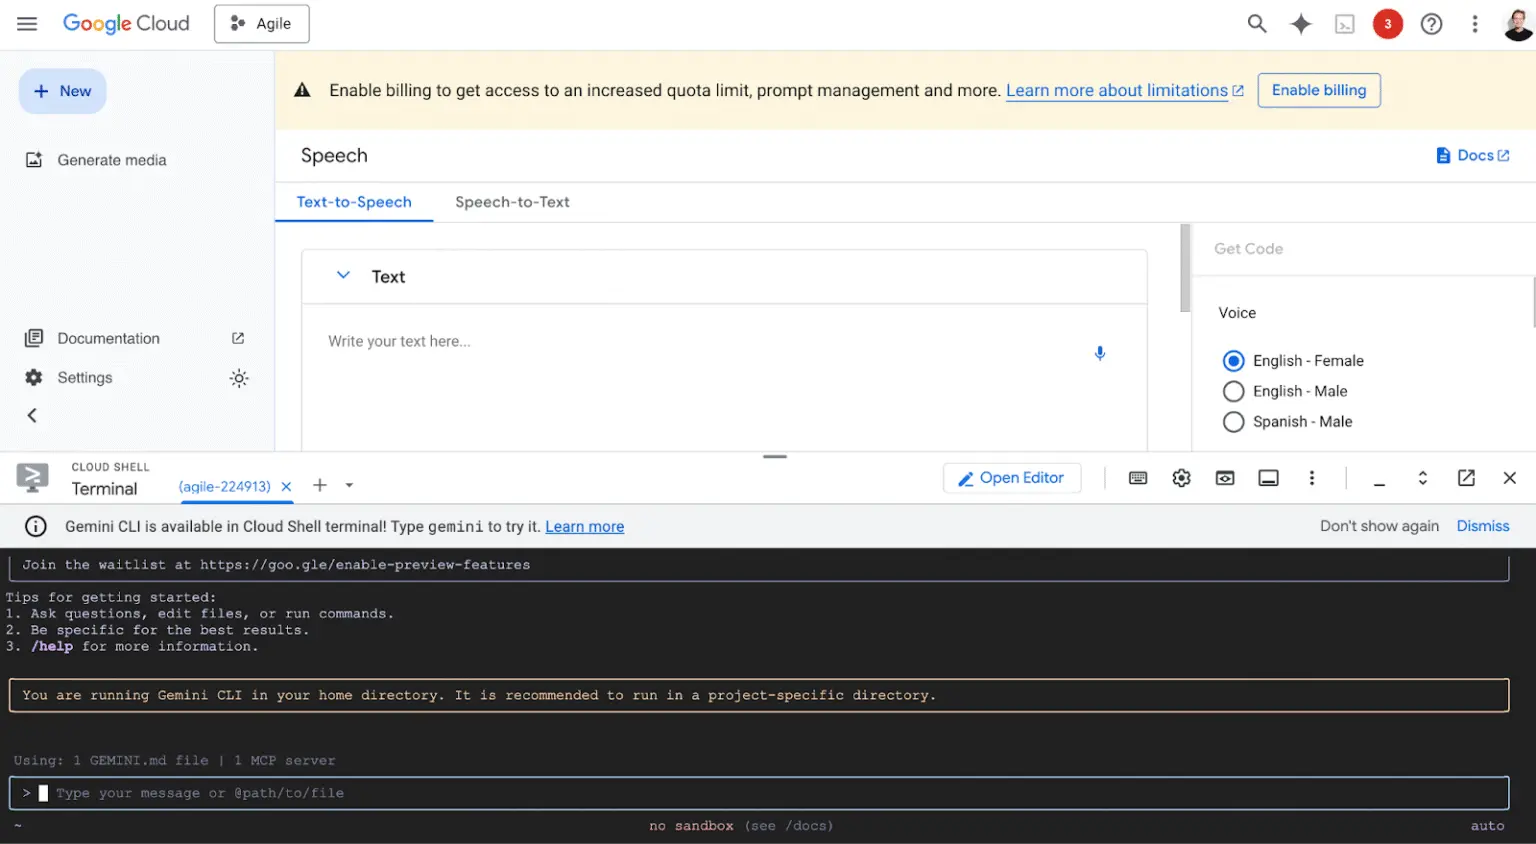Viewport: 1536px width, 844px height.
Task: Focus the Gemini CLI message prompt
Action: (x=759, y=793)
